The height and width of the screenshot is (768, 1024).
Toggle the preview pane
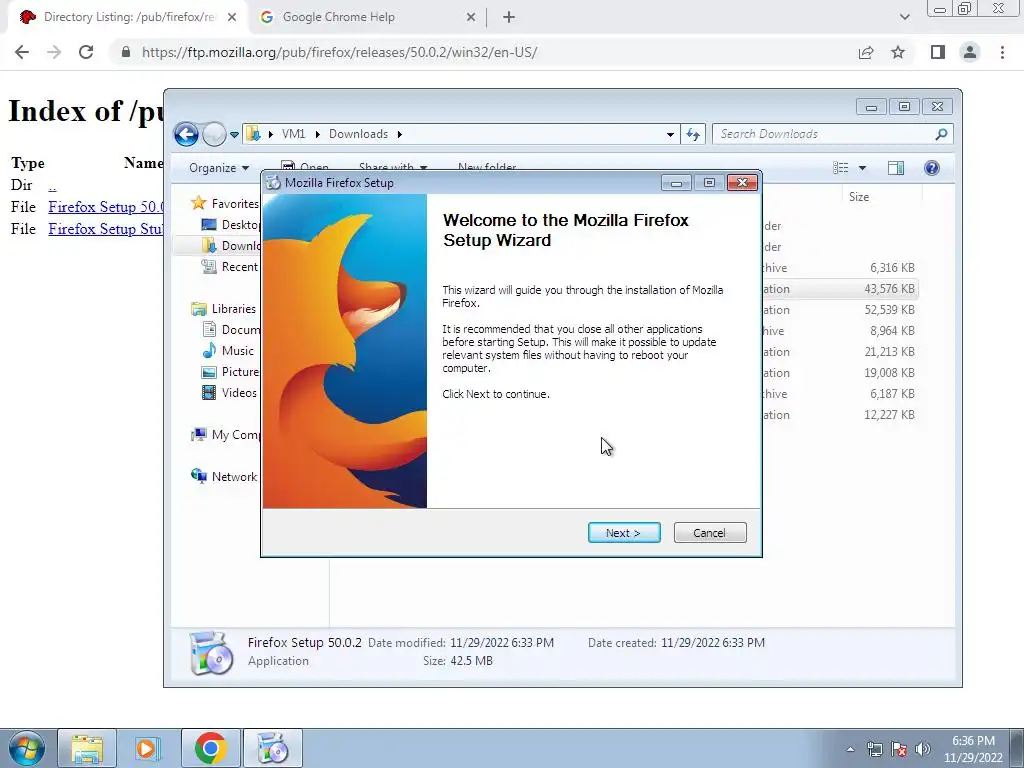coord(896,168)
